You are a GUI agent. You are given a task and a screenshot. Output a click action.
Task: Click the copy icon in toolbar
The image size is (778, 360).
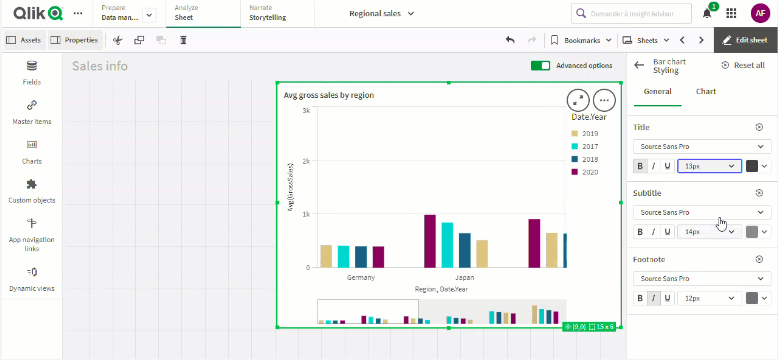click(x=139, y=40)
